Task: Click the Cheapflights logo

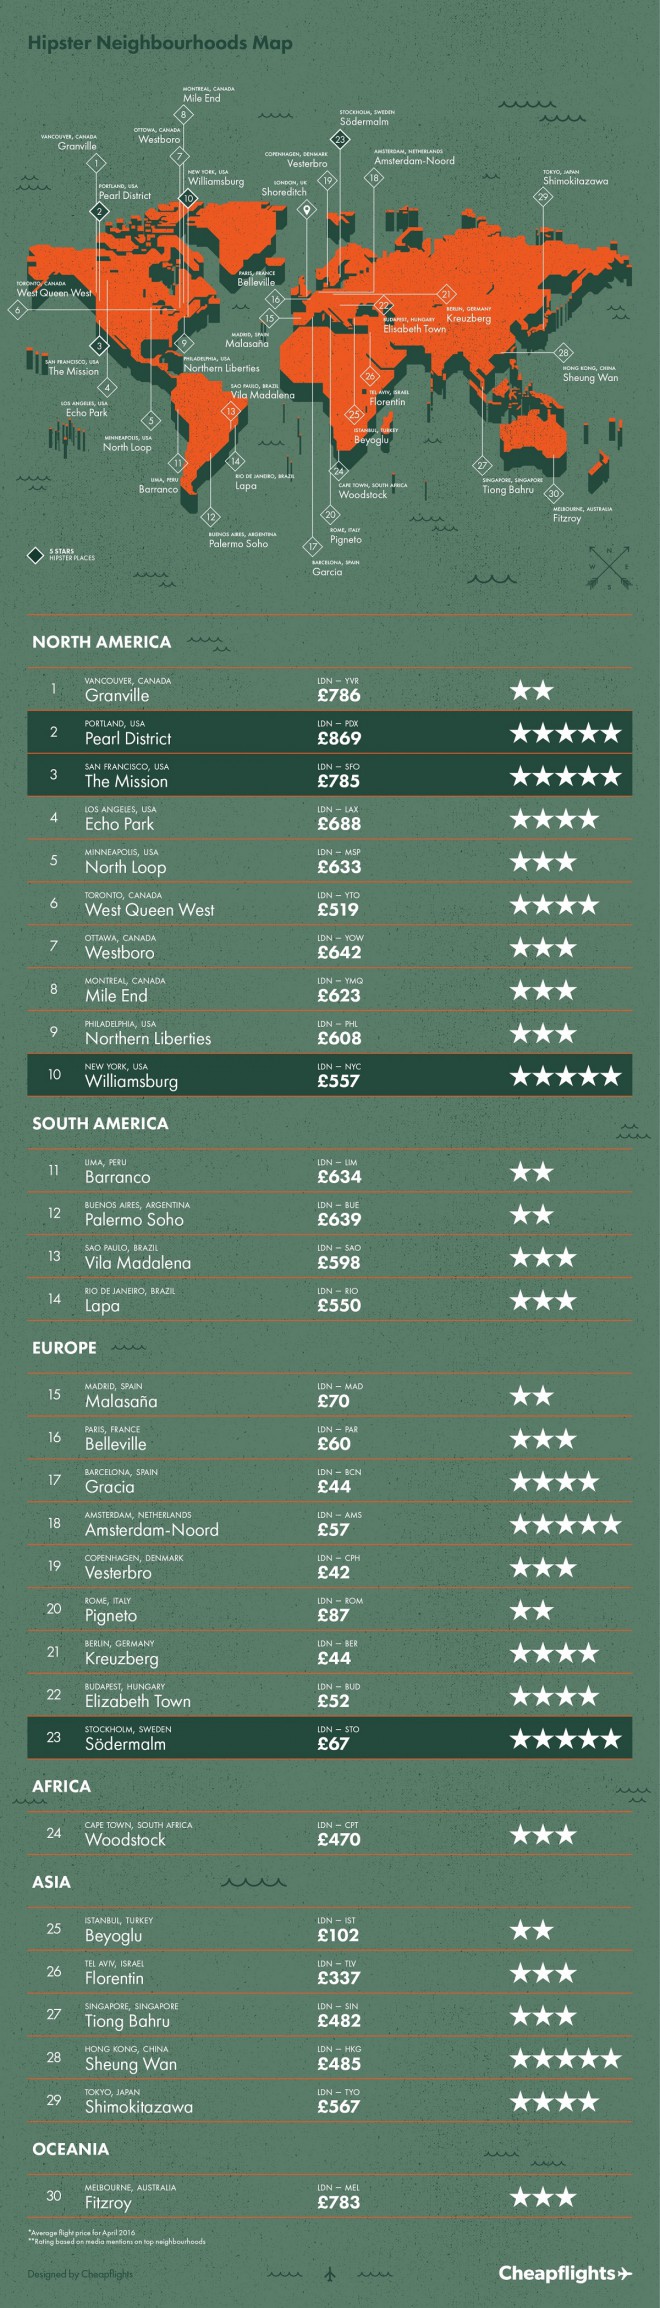Action: [x=565, y=2273]
